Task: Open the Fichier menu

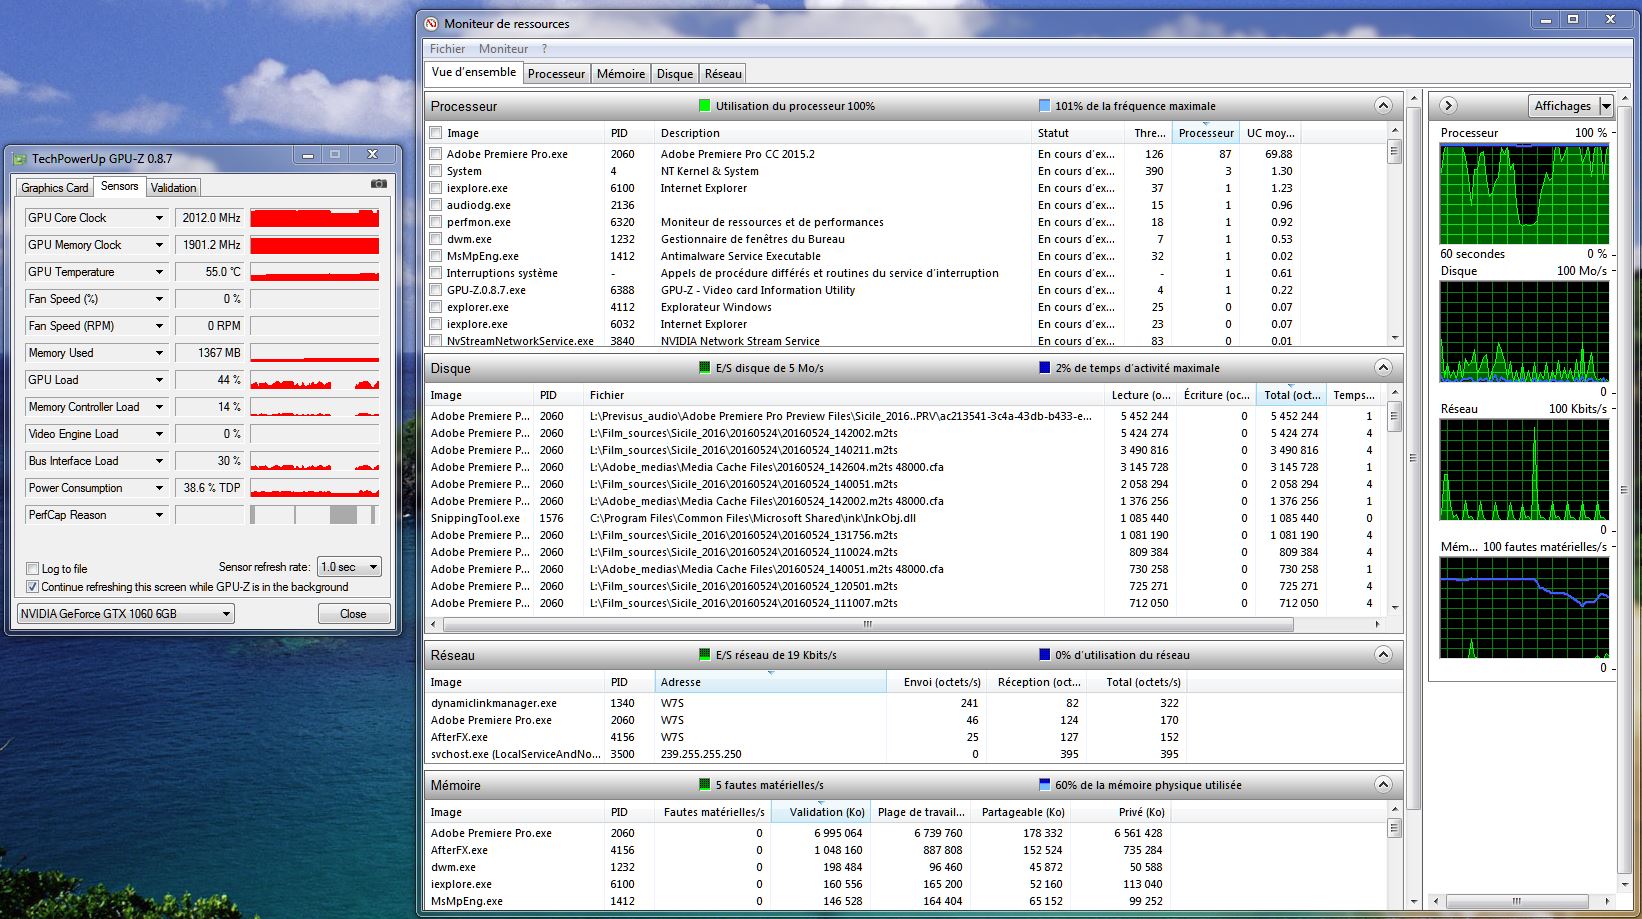Action: tap(447, 48)
